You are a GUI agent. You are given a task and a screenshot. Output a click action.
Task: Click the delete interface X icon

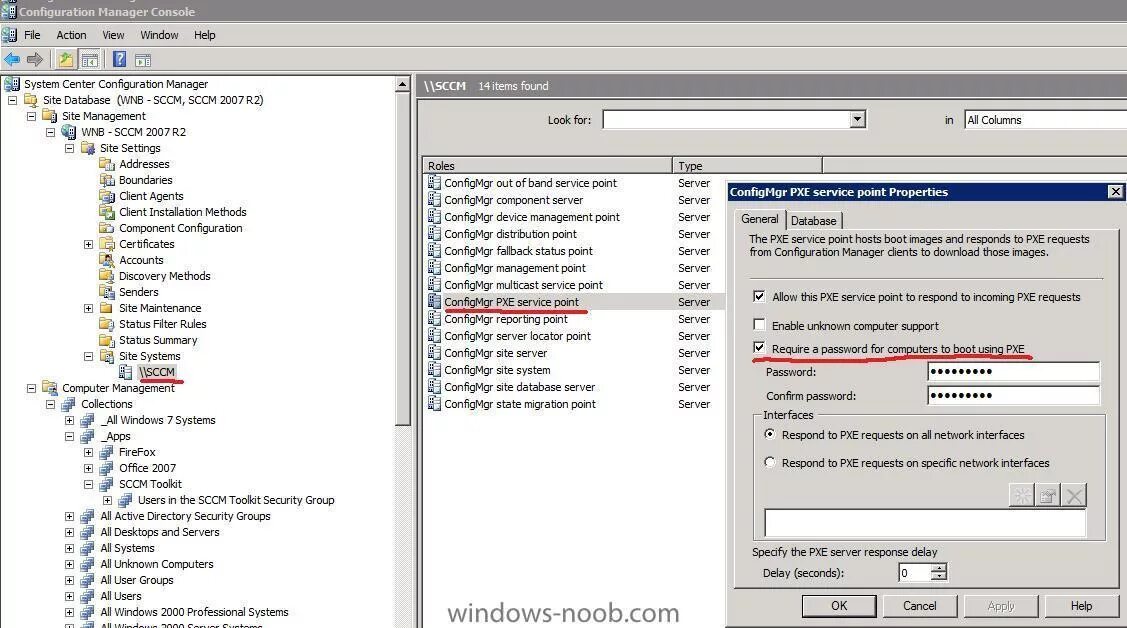[x=1074, y=495]
